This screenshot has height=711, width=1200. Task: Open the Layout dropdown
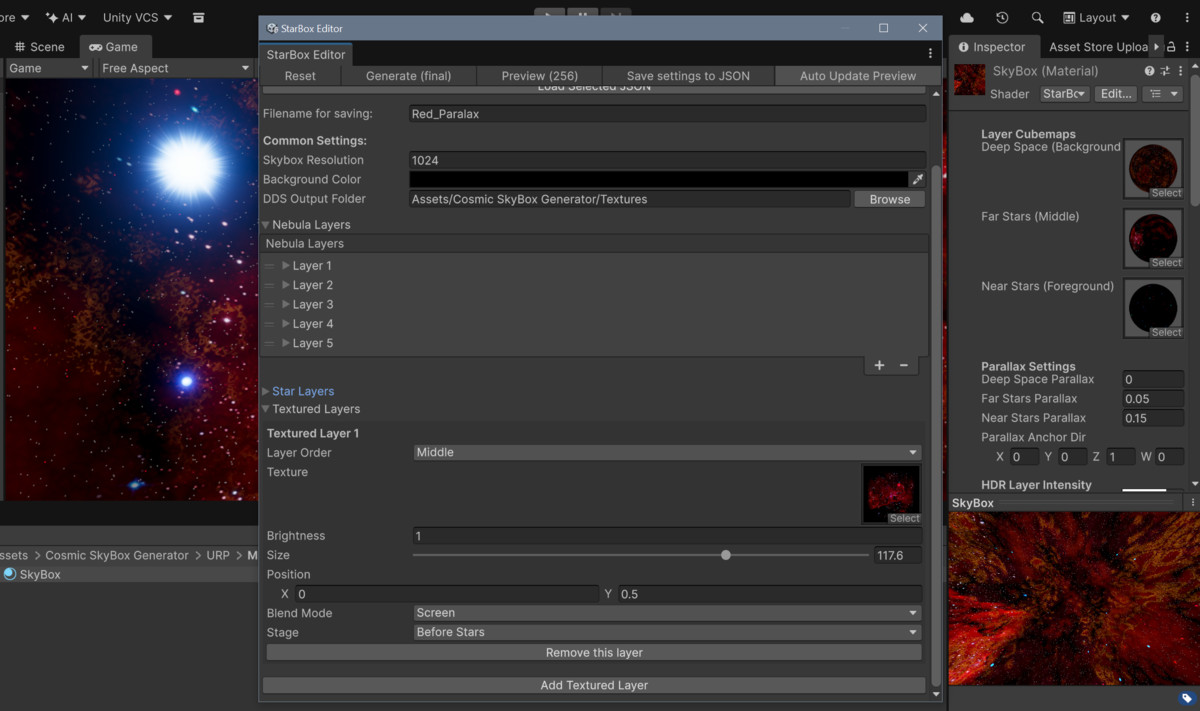coord(1096,18)
